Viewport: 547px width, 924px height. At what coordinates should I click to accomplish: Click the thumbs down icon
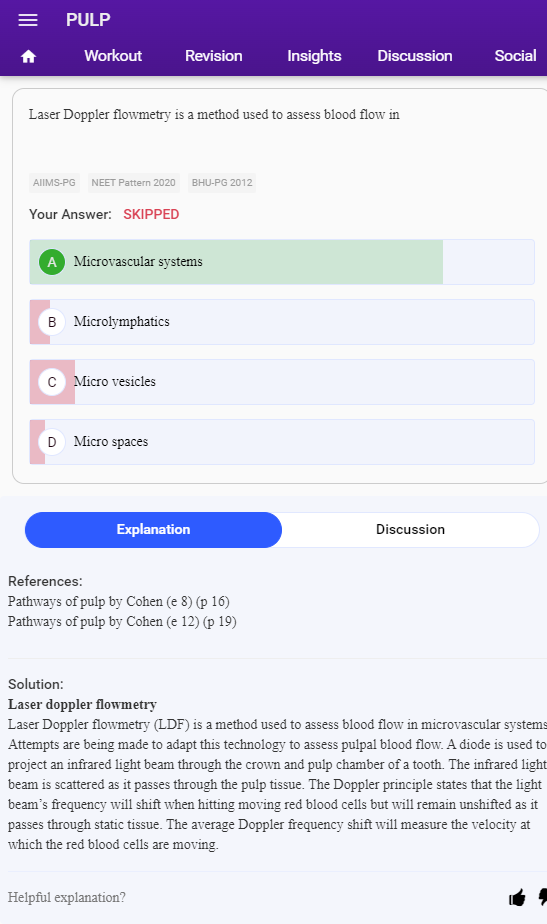point(542,897)
